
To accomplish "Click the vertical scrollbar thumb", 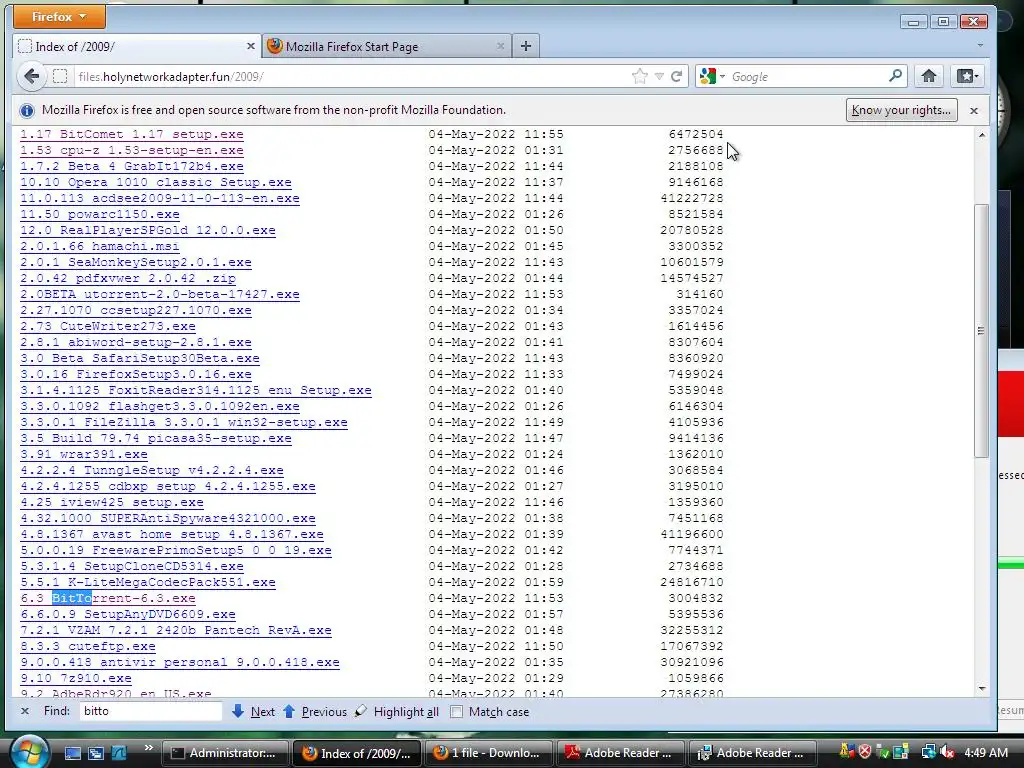I will pos(981,330).
